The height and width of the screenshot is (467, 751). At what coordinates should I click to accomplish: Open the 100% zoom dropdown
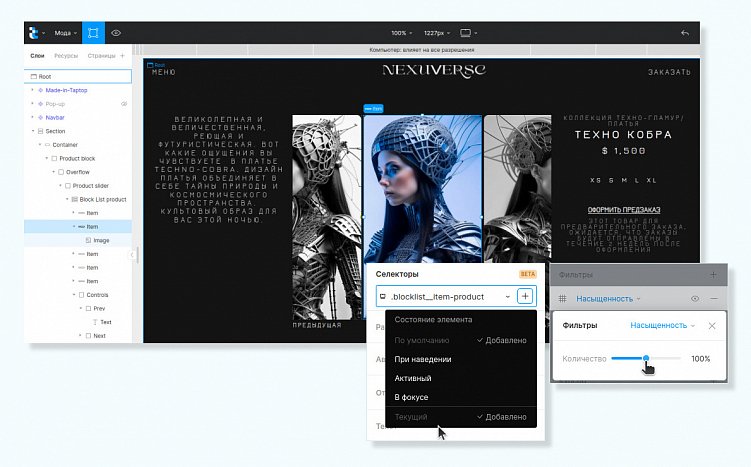402,33
